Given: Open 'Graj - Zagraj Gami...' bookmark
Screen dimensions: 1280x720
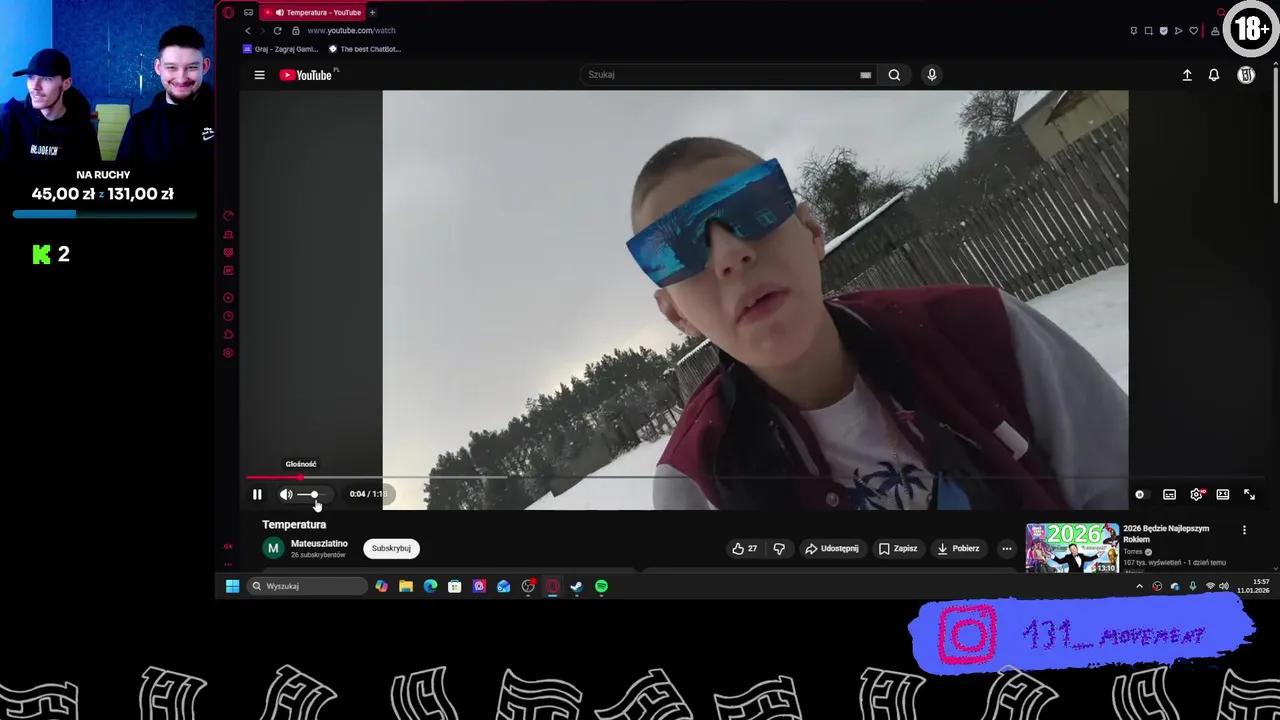Looking at the screenshot, I should pyautogui.click(x=281, y=49).
